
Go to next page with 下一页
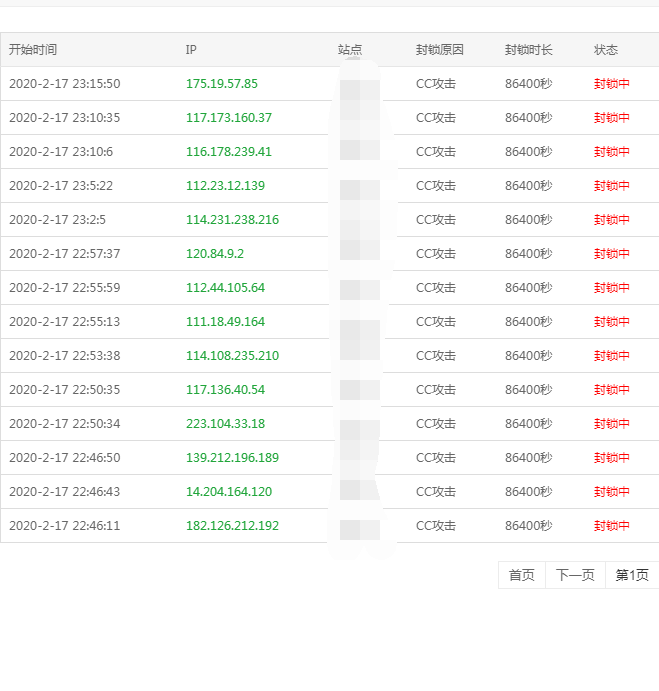pos(575,575)
